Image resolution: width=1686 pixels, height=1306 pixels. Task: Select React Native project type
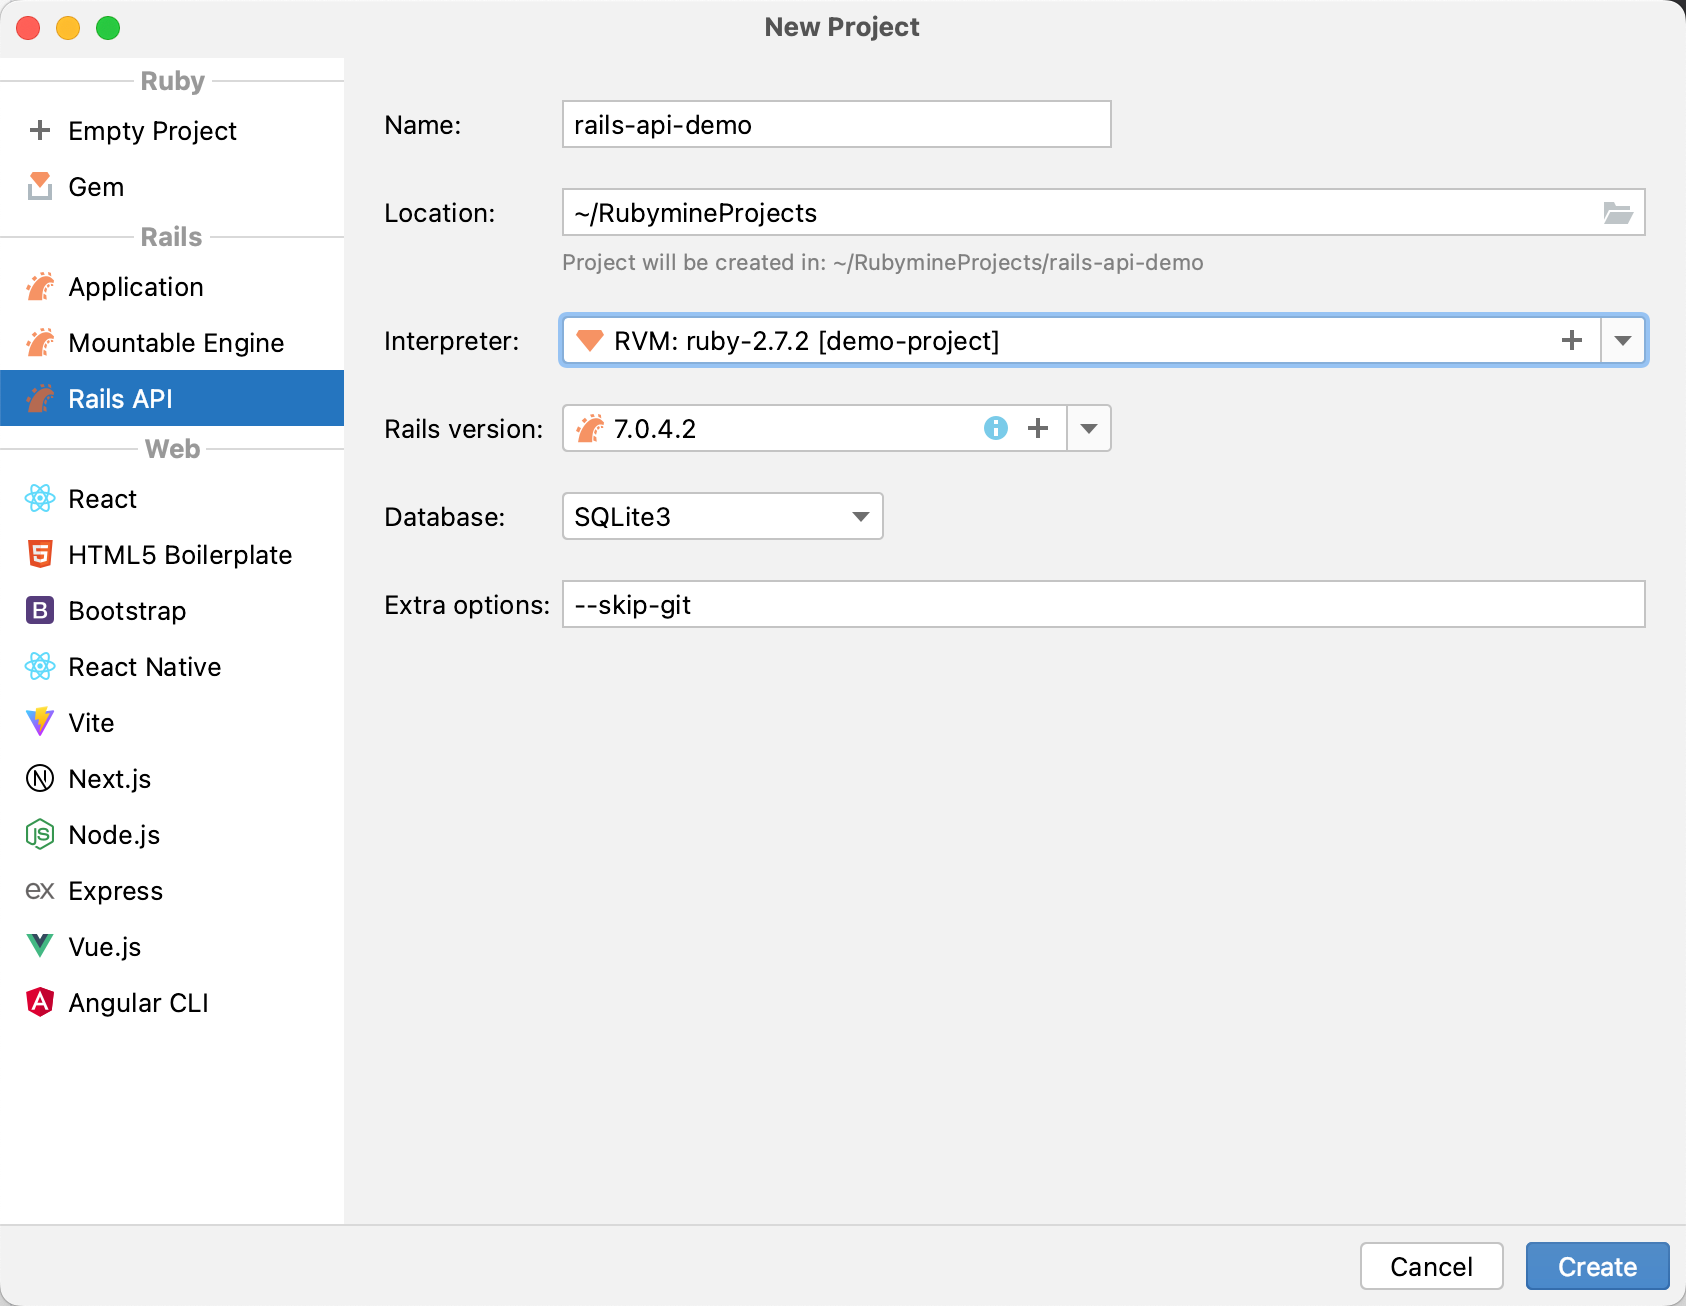coord(172,666)
